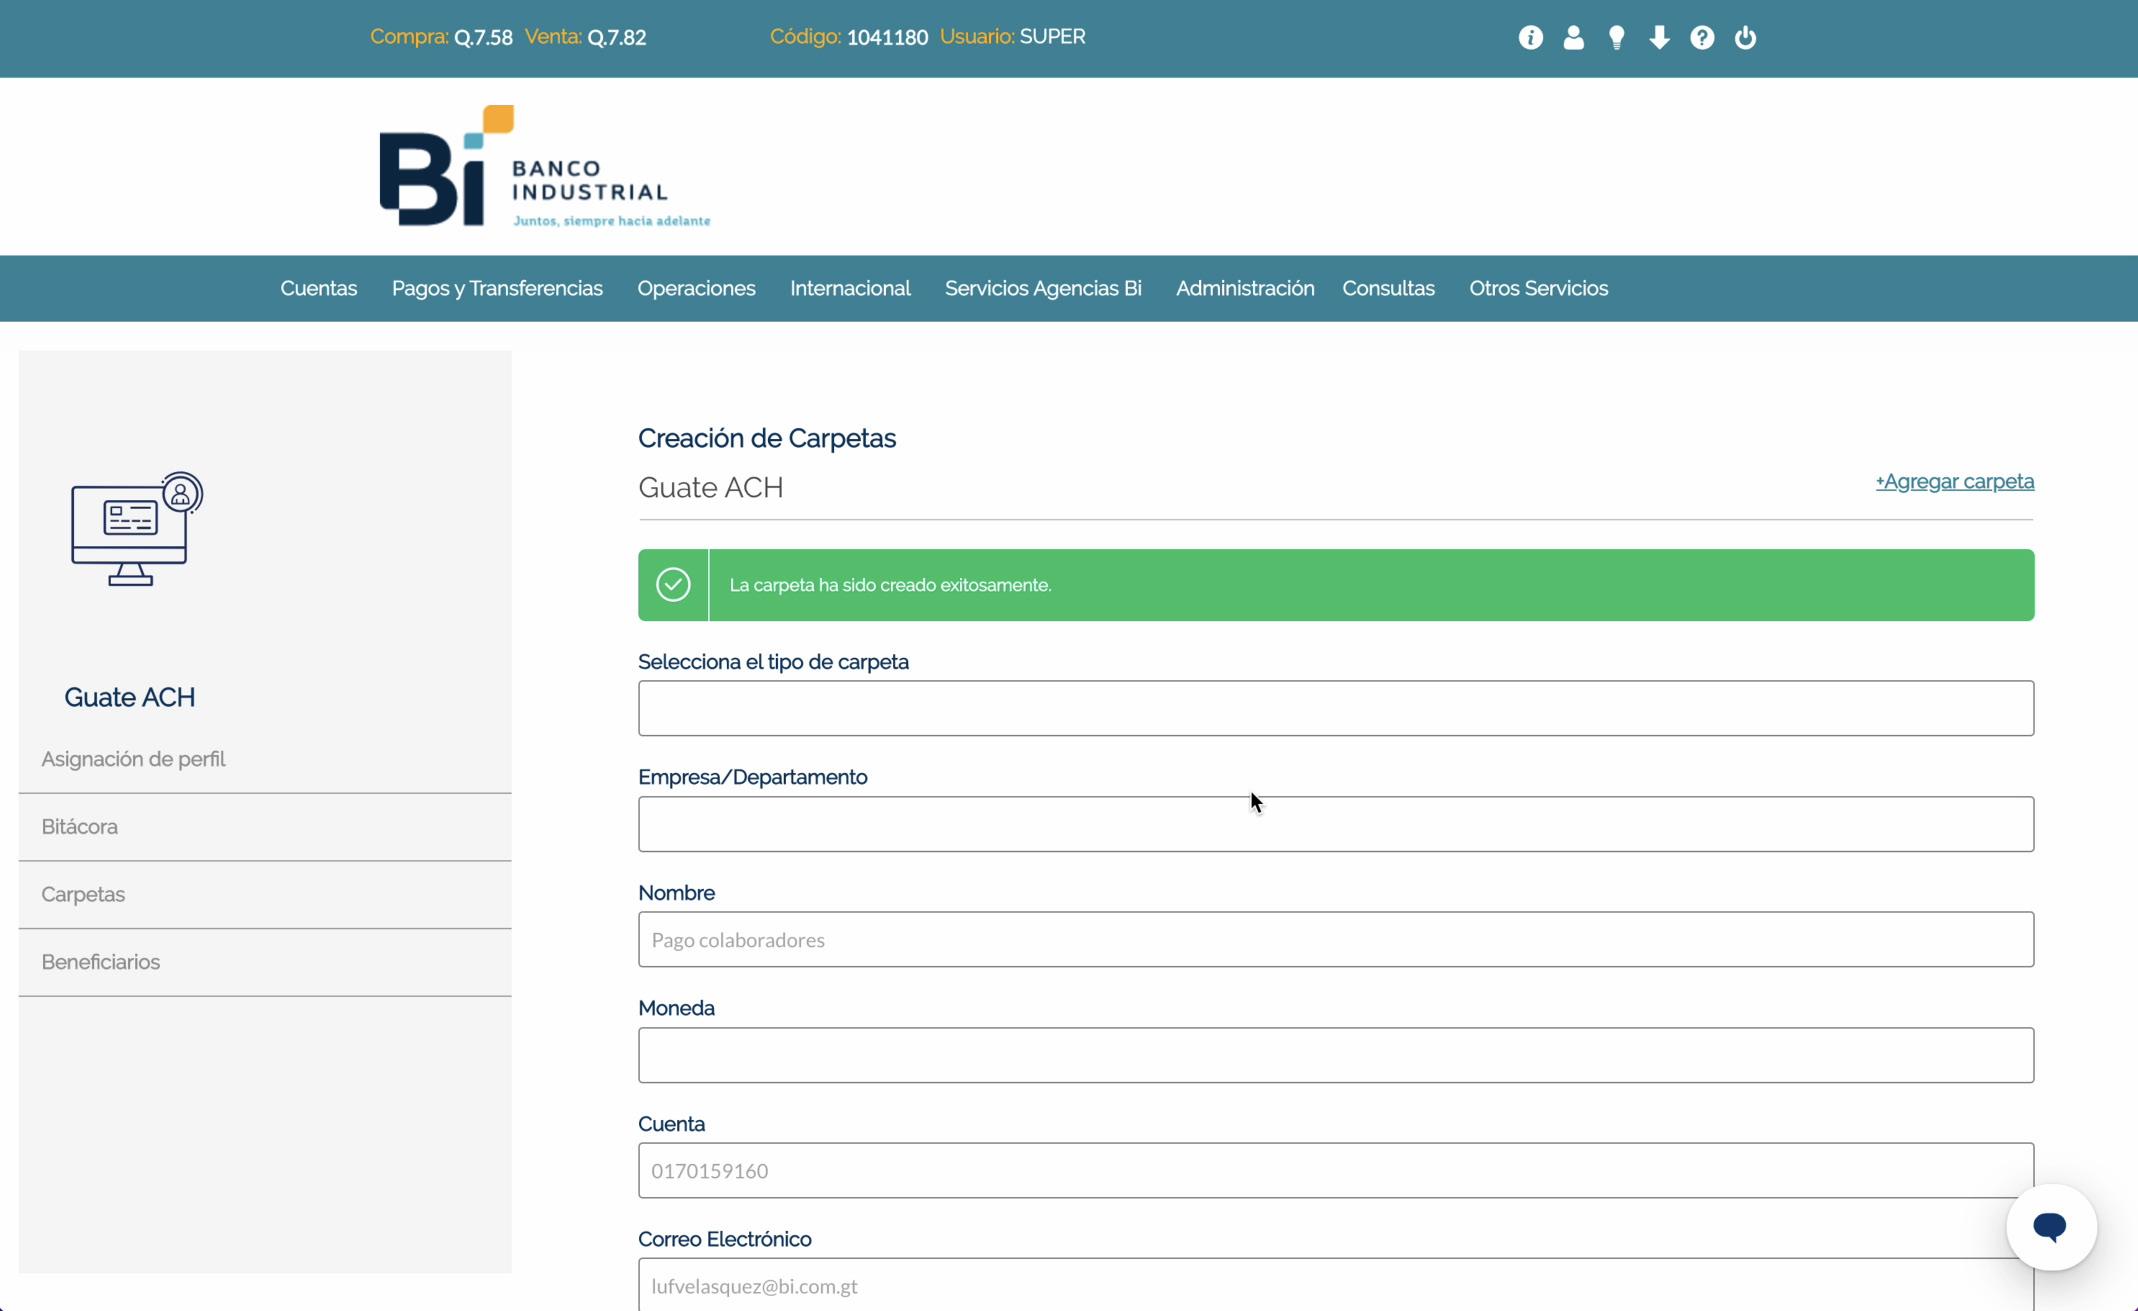Click the power logout icon
The height and width of the screenshot is (1311, 2138).
coord(1745,38)
